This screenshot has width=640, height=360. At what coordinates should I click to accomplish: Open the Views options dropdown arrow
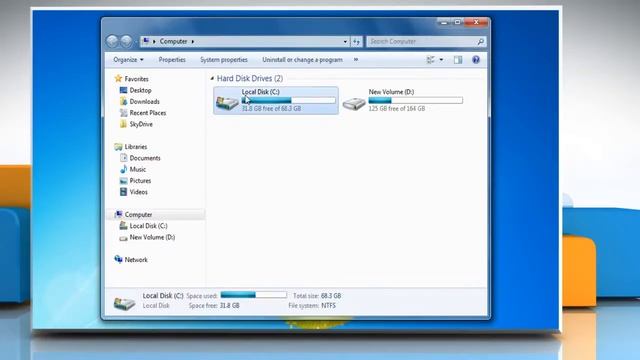pyautogui.click(x=441, y=60)
